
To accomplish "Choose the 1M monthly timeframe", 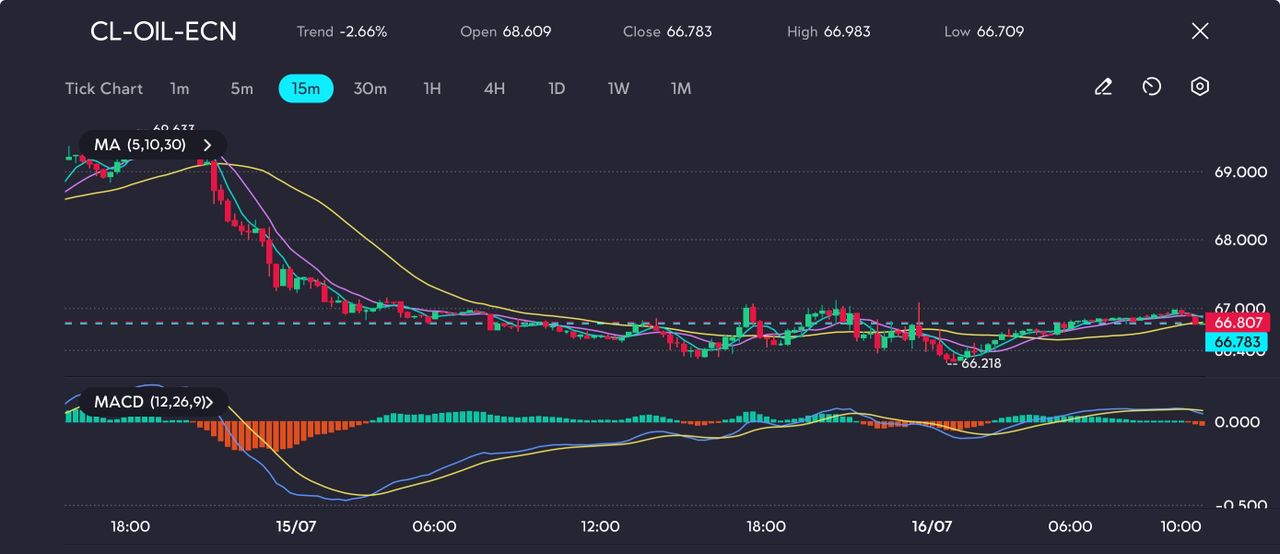I will tap(681, 89).
